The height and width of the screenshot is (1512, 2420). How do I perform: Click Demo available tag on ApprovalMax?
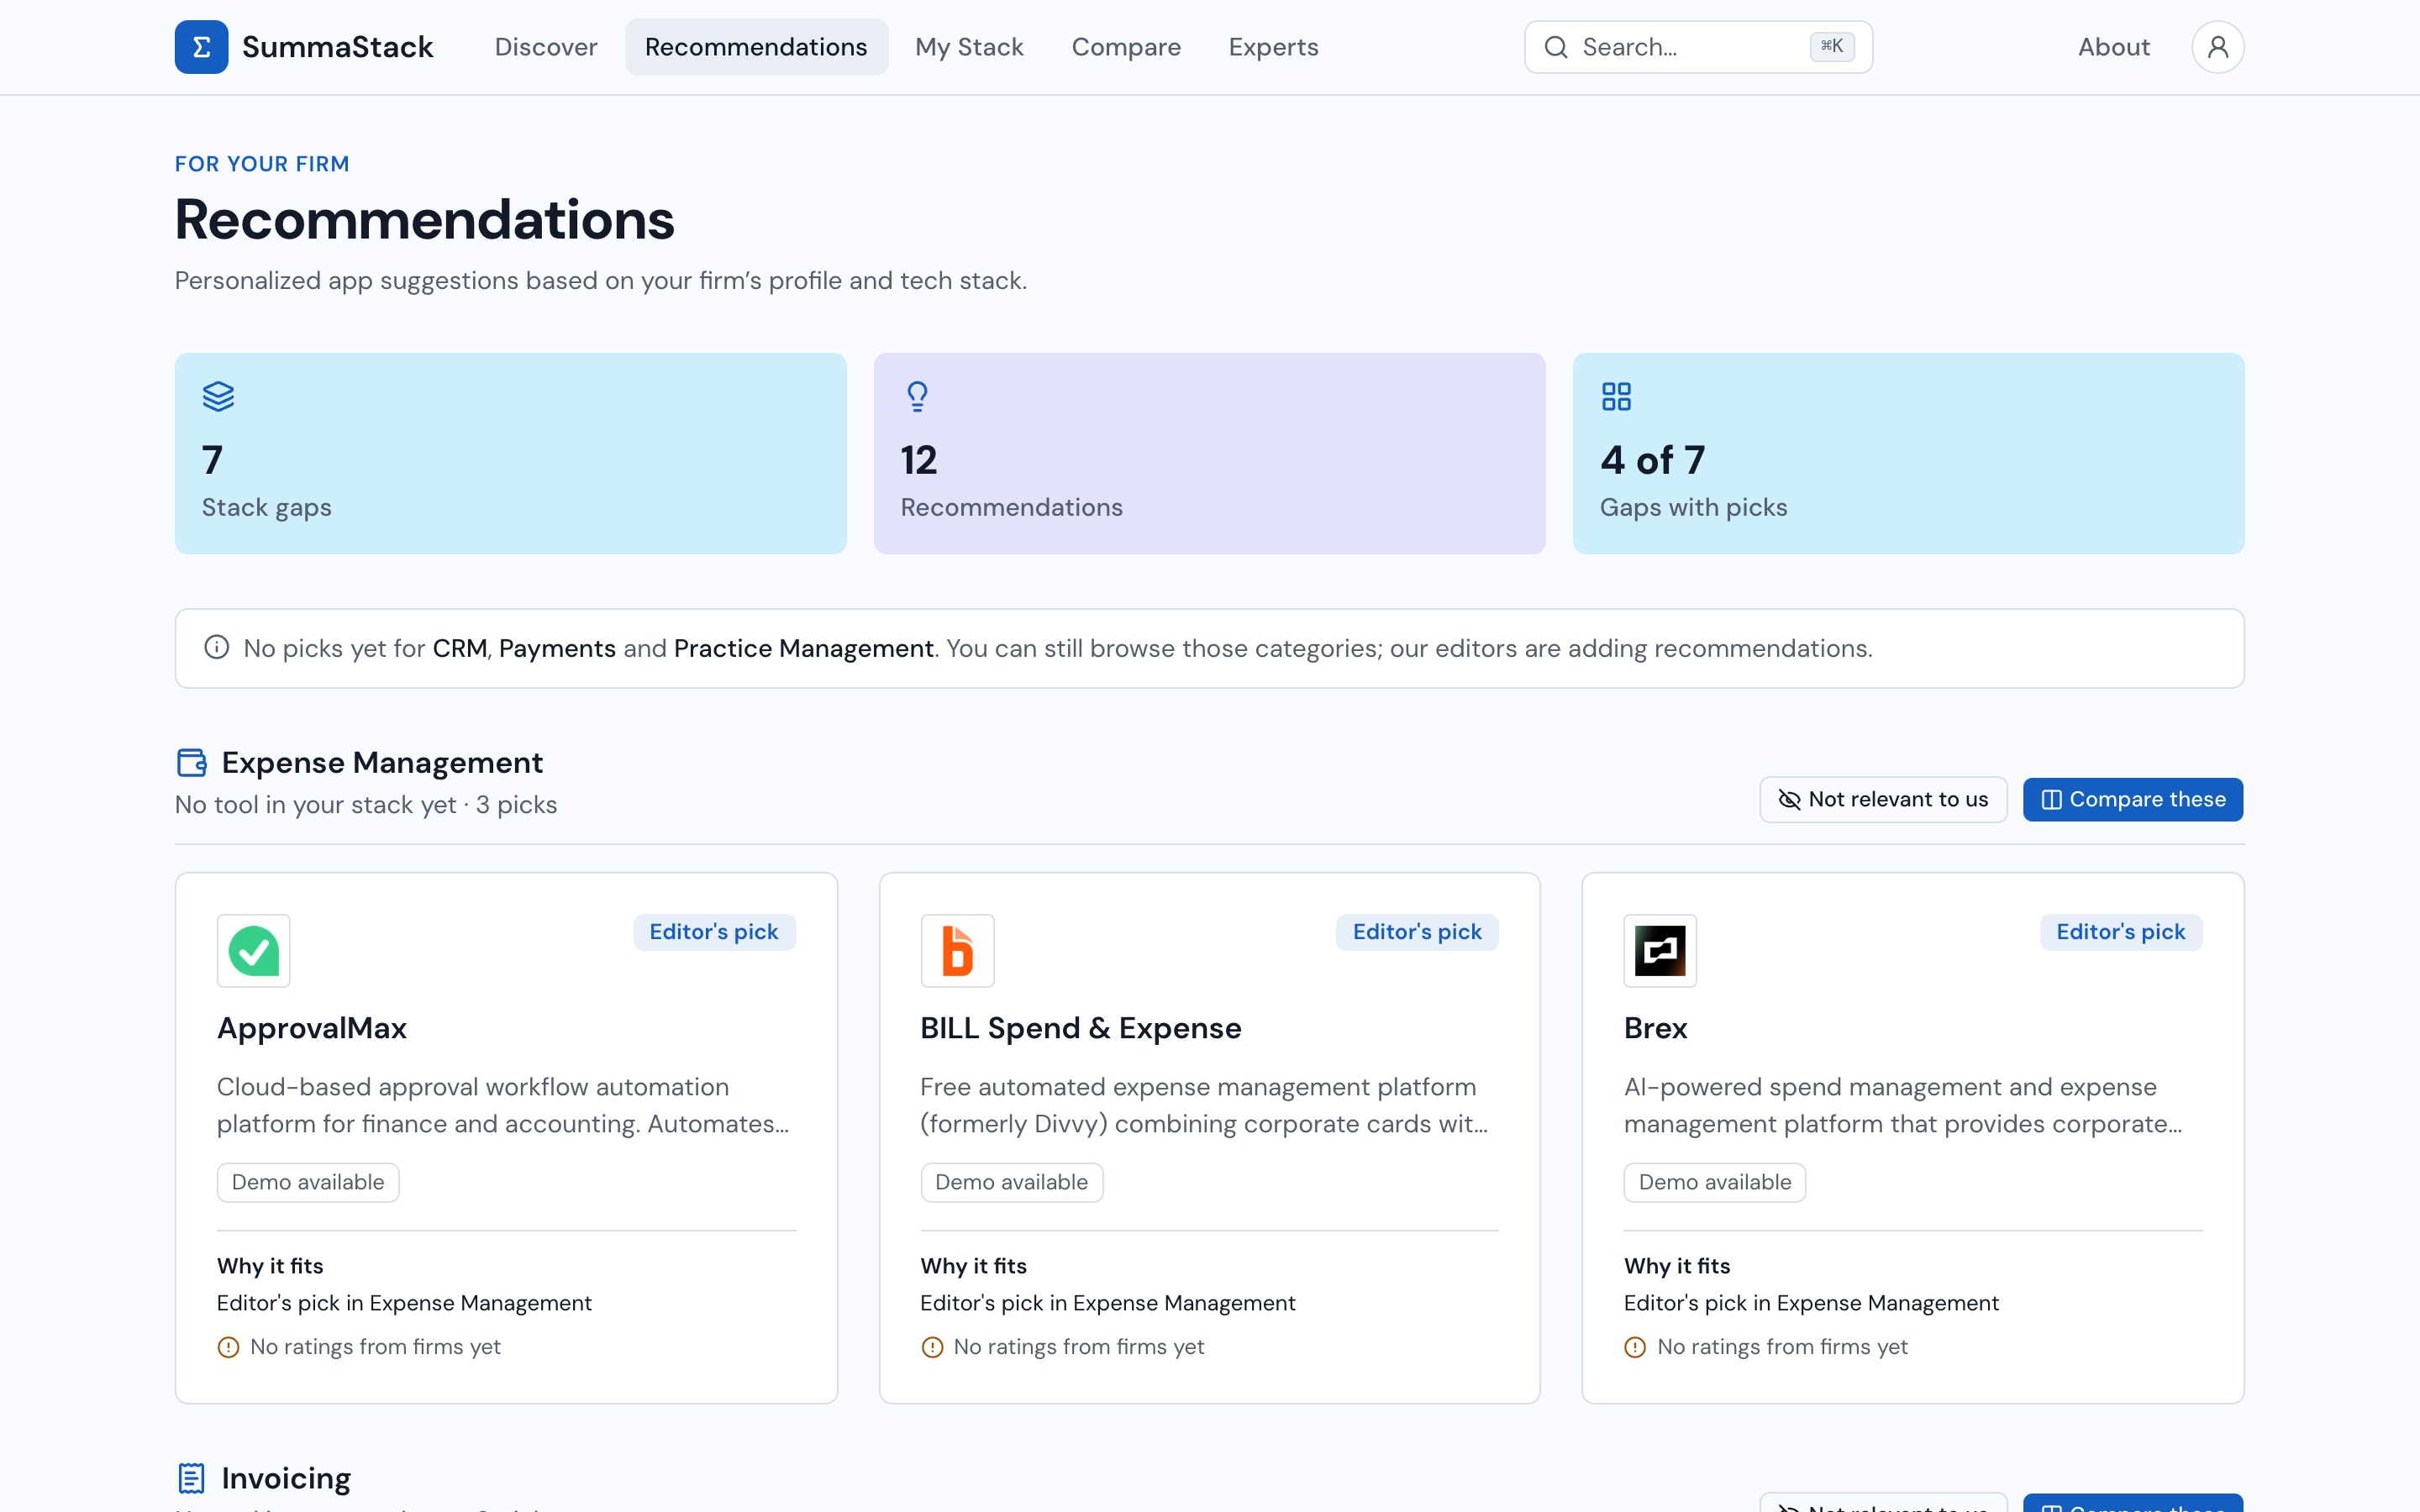pos(308,1182)
